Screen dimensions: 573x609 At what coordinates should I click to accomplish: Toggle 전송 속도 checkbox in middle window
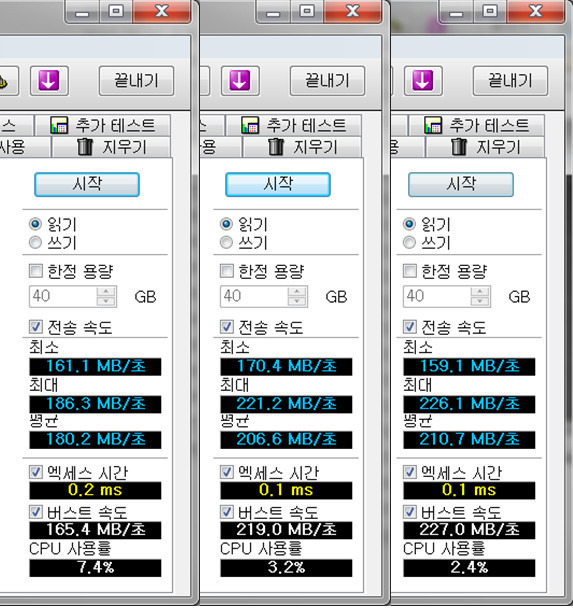click(x=226, y=327)
